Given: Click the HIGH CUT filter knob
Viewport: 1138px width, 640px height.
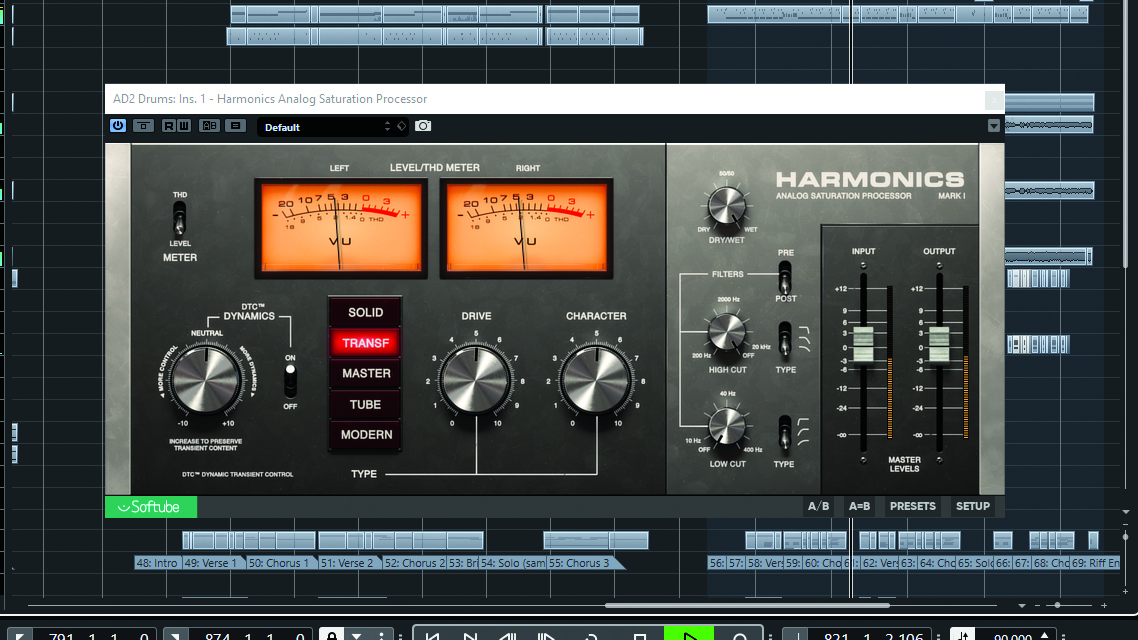Looking at the screenshot, I should point(726,332).
